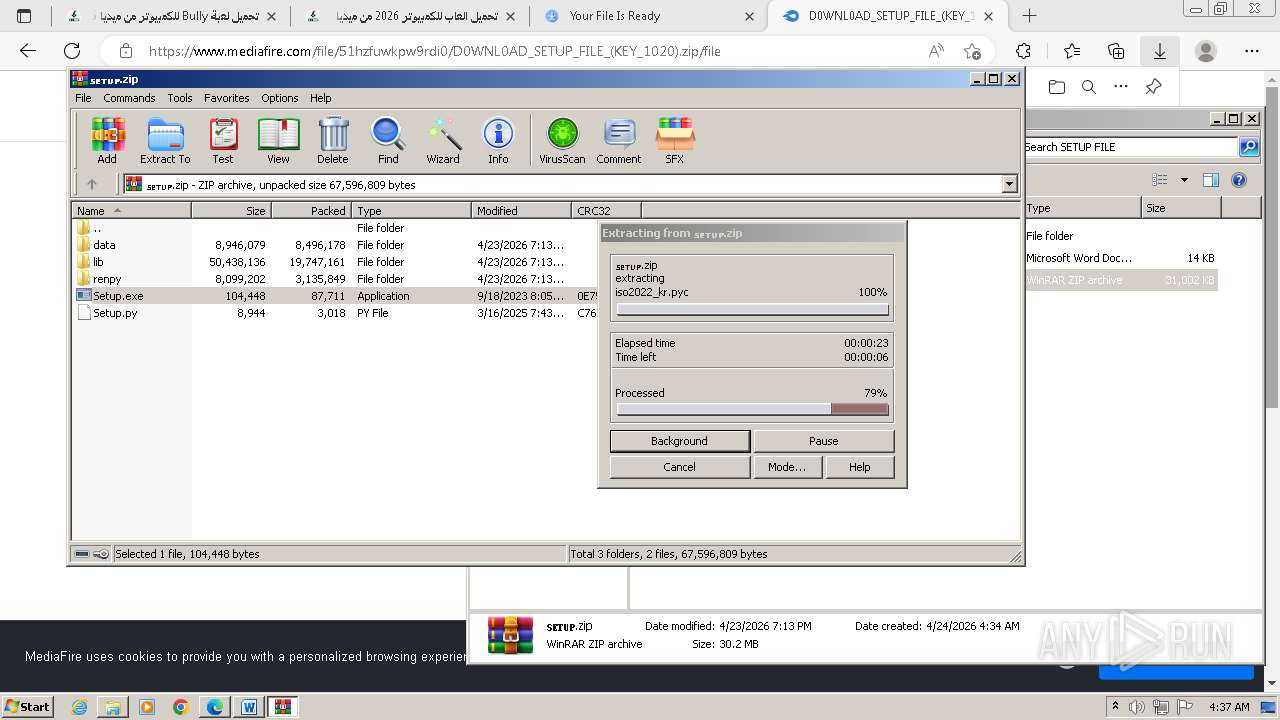
Task: Pause the extraction
Action: pyautogui.click(x=823, y=441)
